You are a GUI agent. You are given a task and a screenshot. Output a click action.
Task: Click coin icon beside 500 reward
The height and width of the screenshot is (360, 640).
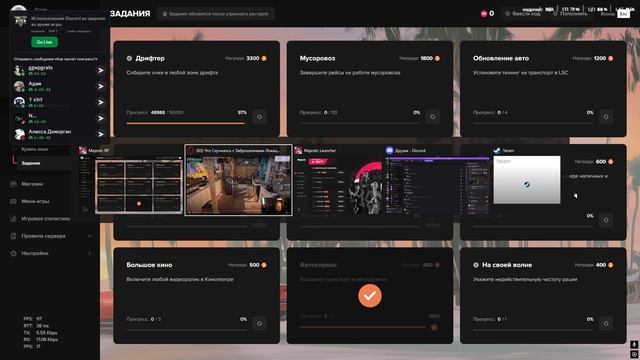(264, 265)
